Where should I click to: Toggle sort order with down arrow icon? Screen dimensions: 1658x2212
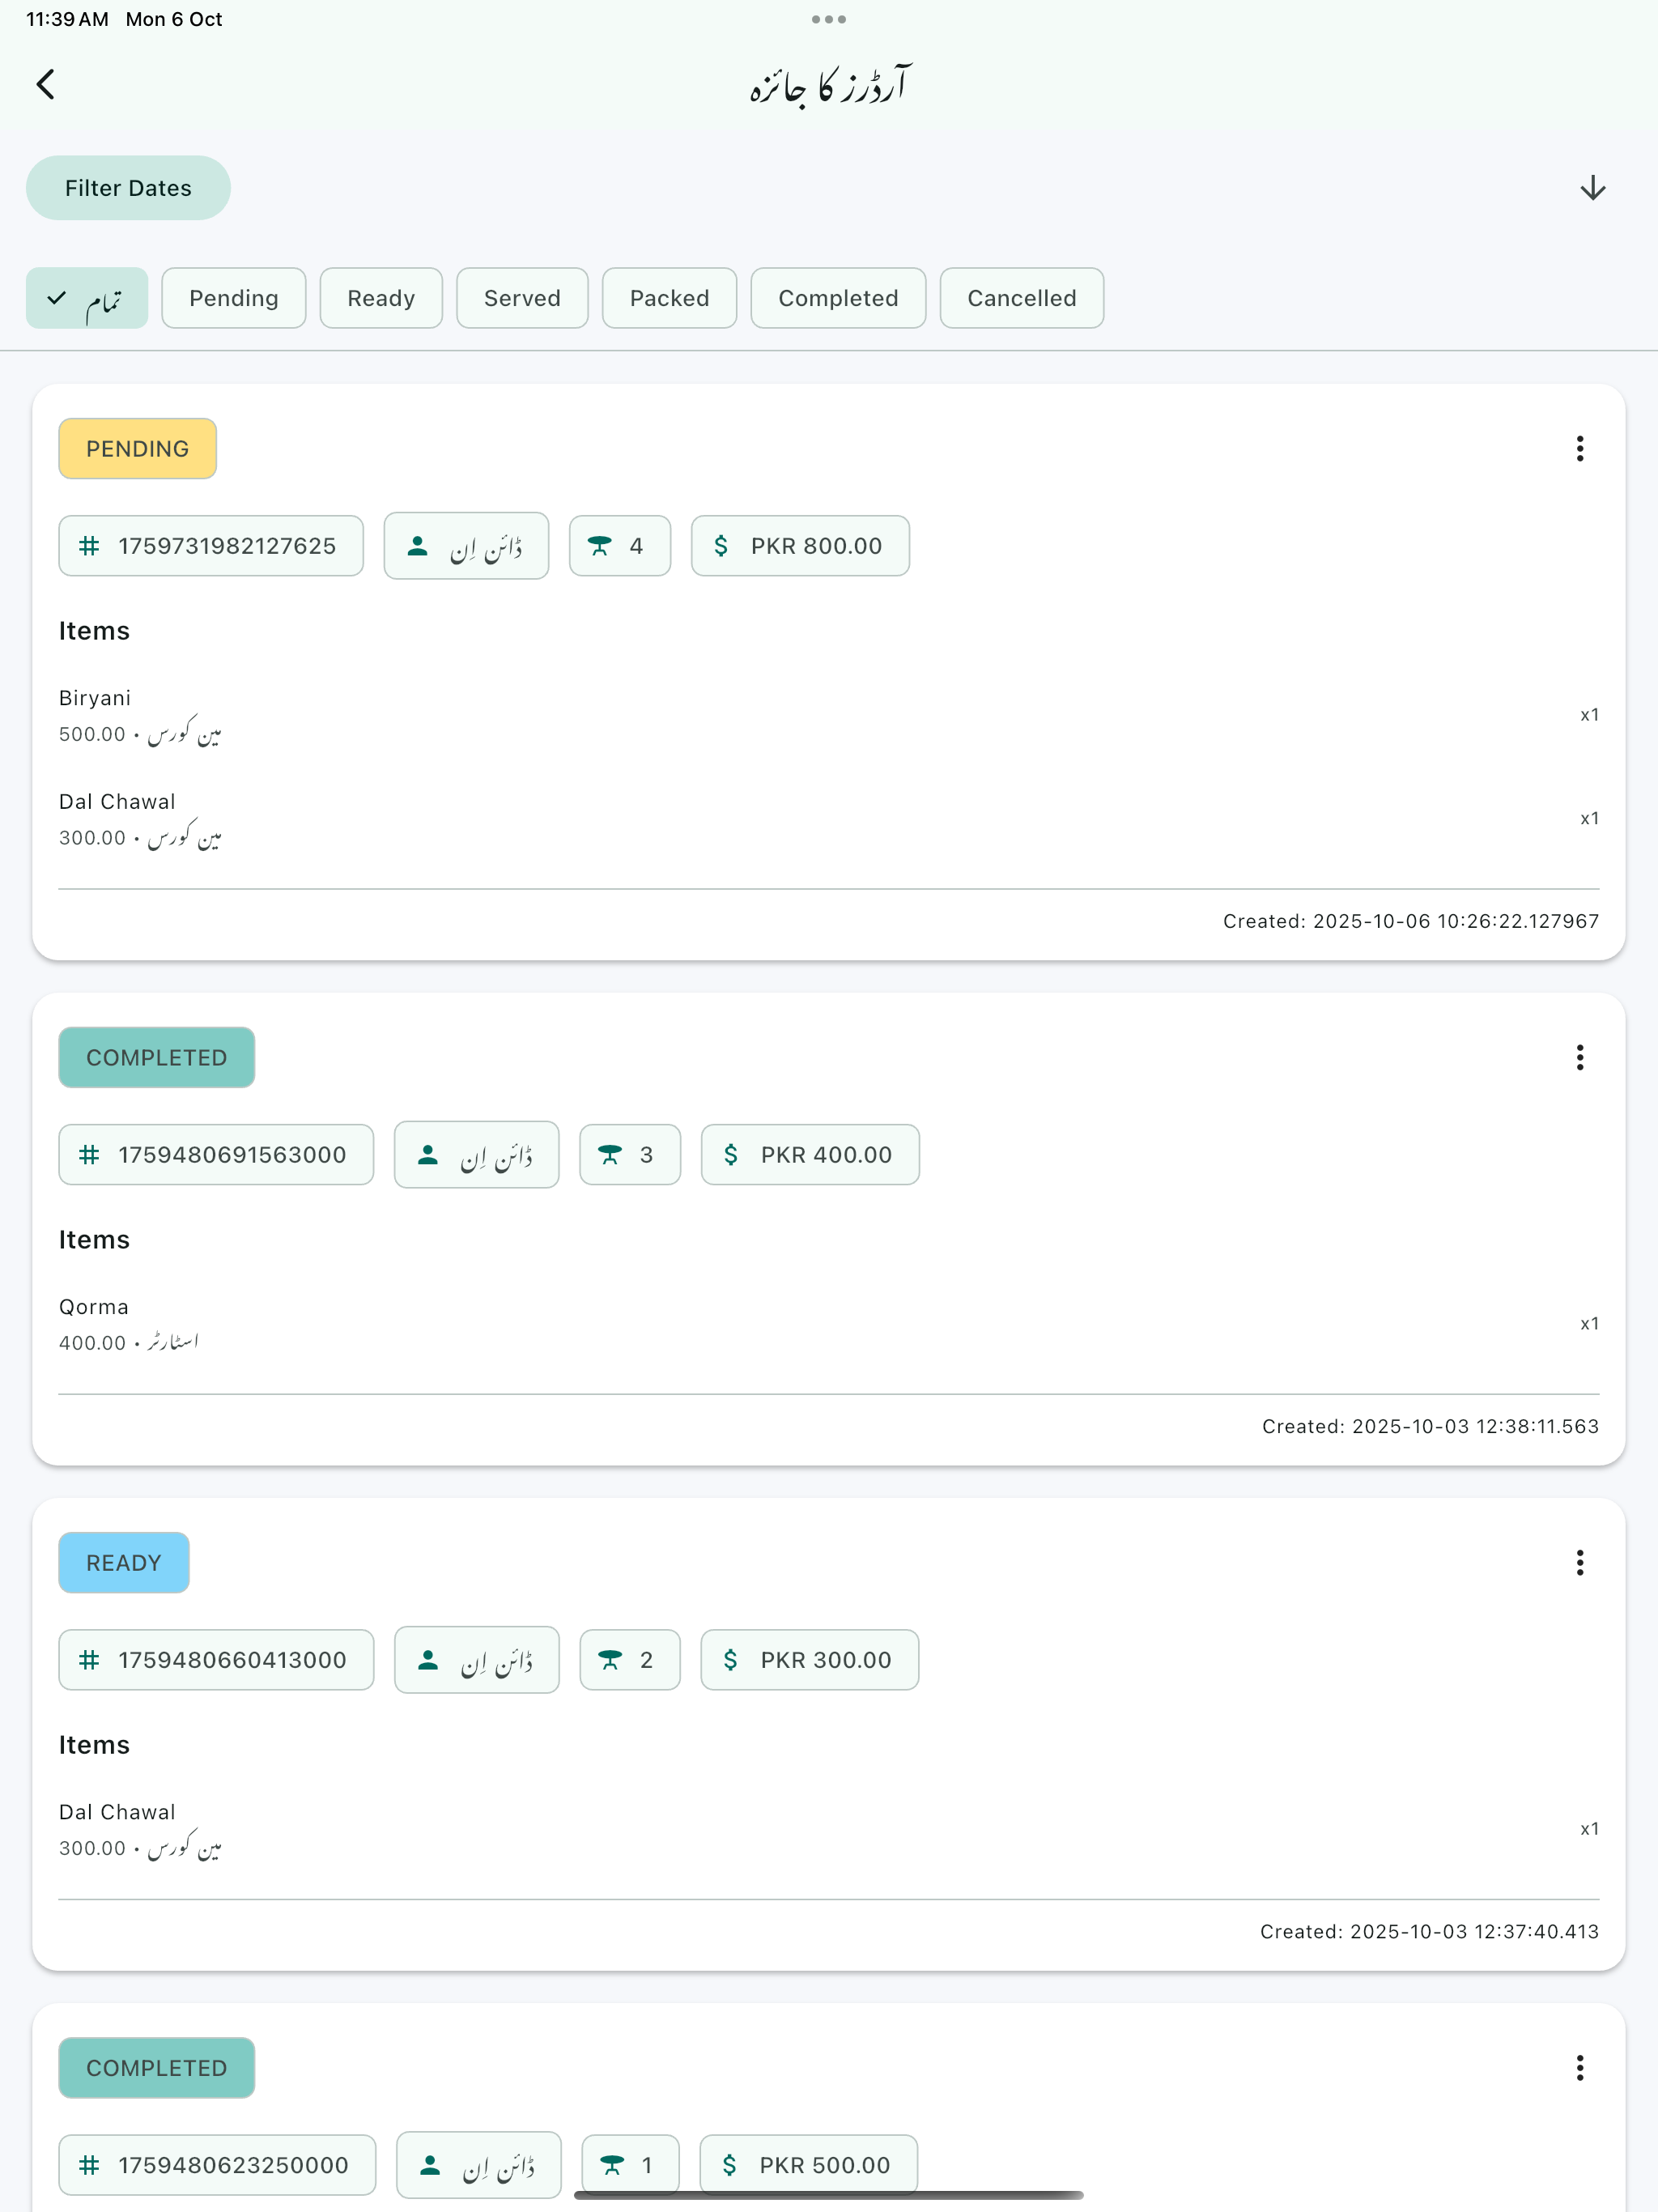1592,188
